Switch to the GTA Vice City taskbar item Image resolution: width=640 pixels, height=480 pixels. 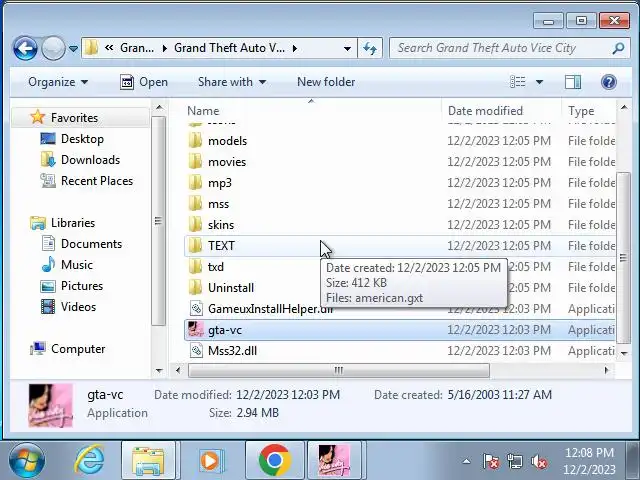(x=334, y=460)
